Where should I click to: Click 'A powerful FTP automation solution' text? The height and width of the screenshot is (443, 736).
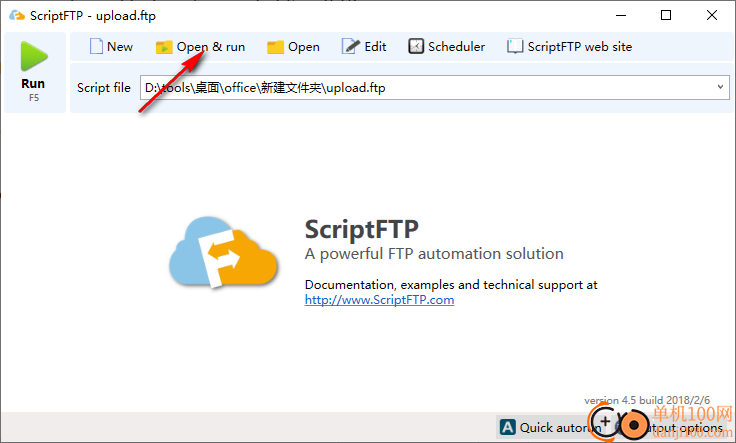pos(434,254)
